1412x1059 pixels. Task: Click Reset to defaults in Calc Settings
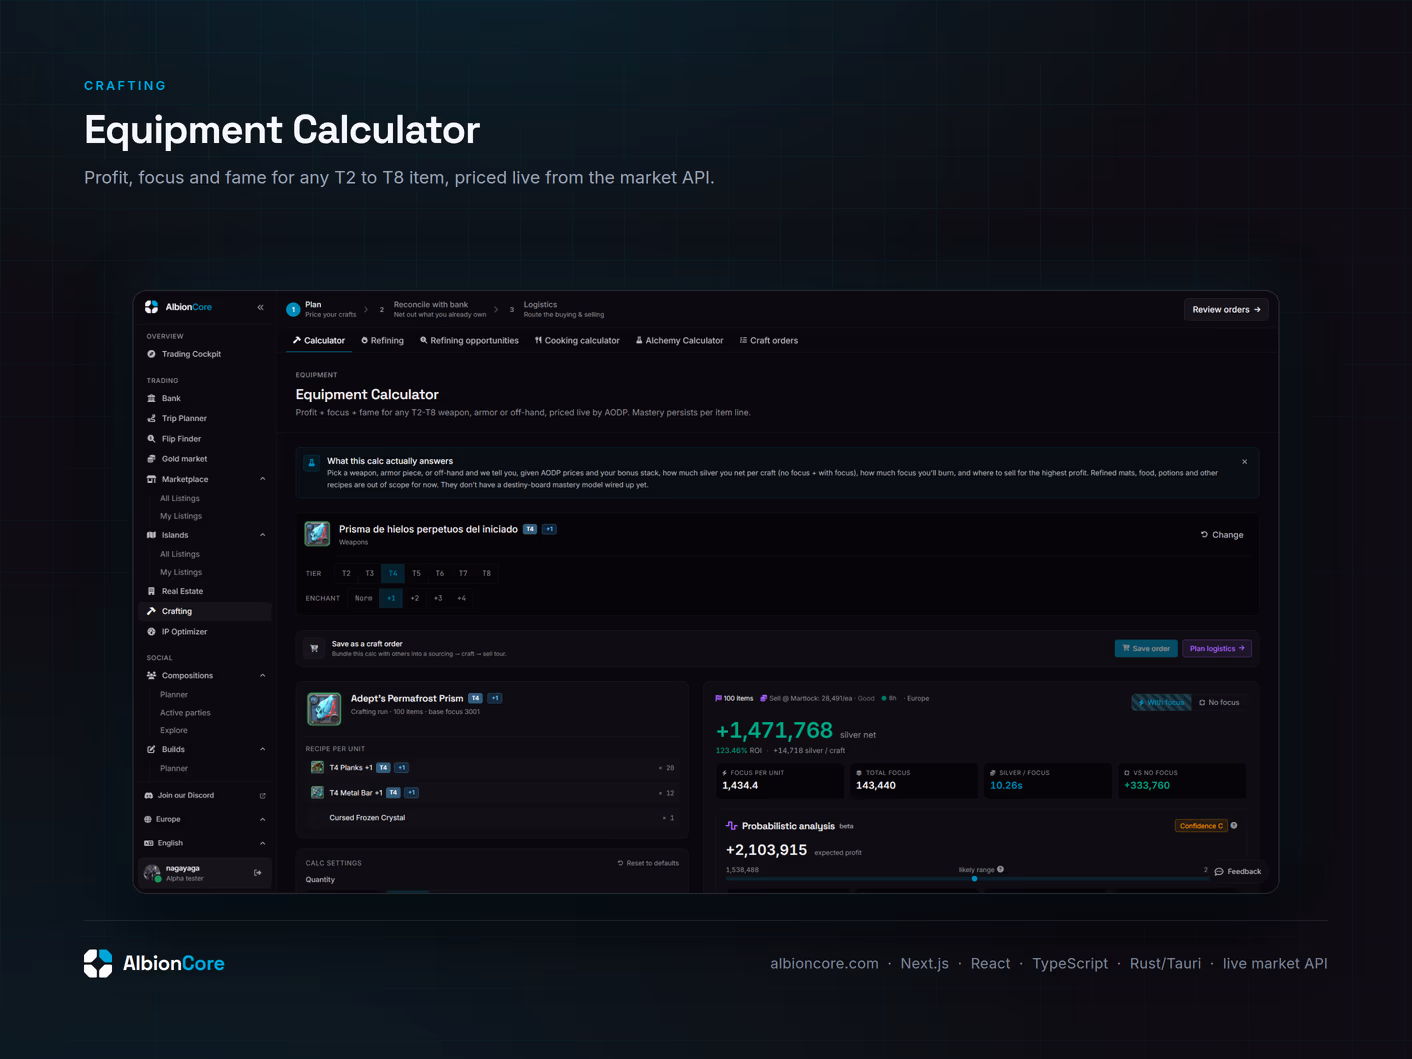tap(648, 863)
